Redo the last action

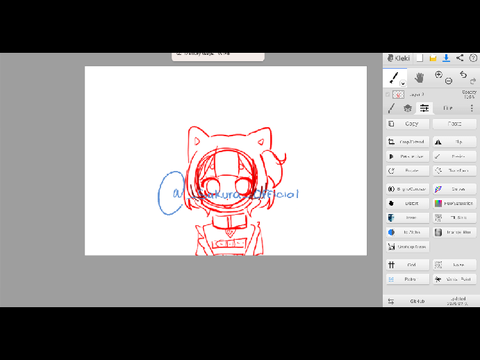point(473,81)
